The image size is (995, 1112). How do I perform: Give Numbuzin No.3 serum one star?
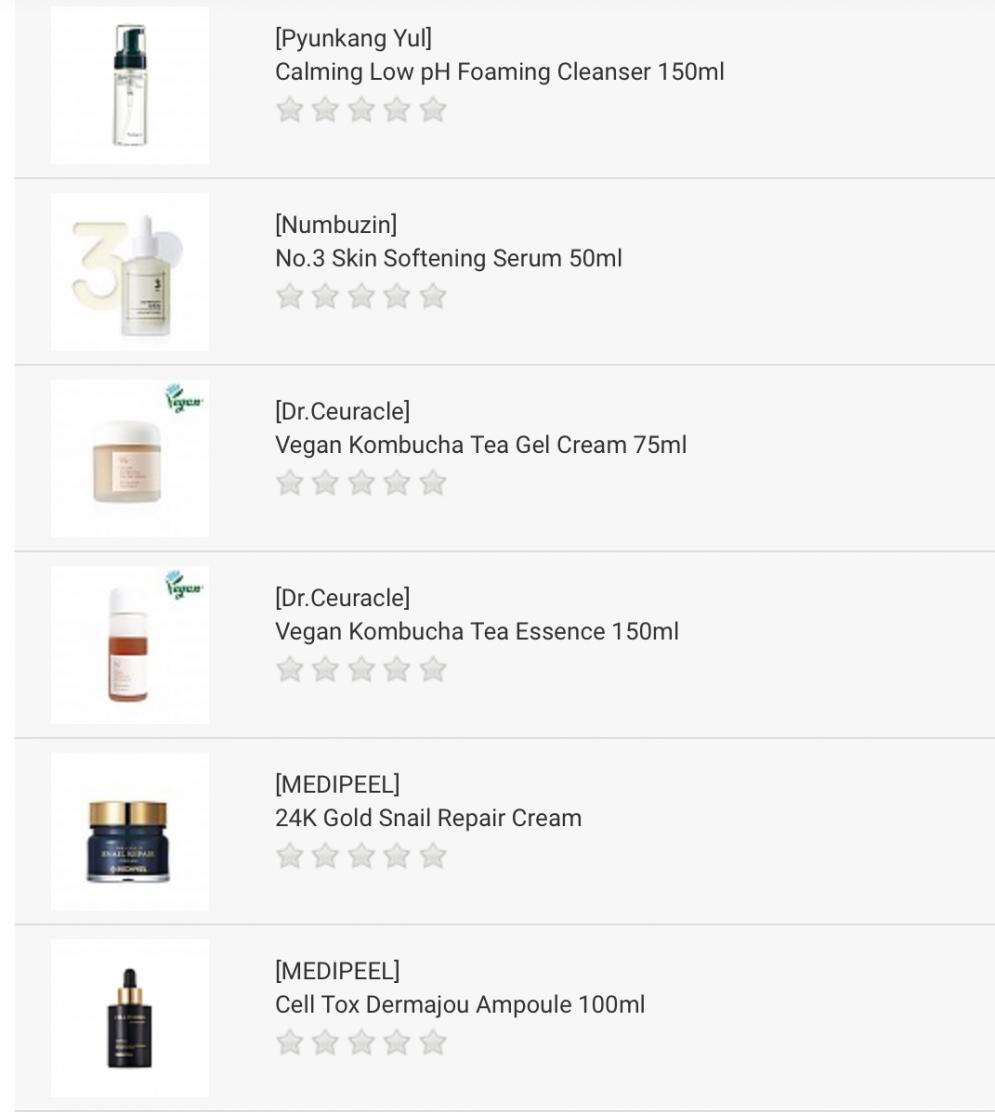tap(289, 296)
